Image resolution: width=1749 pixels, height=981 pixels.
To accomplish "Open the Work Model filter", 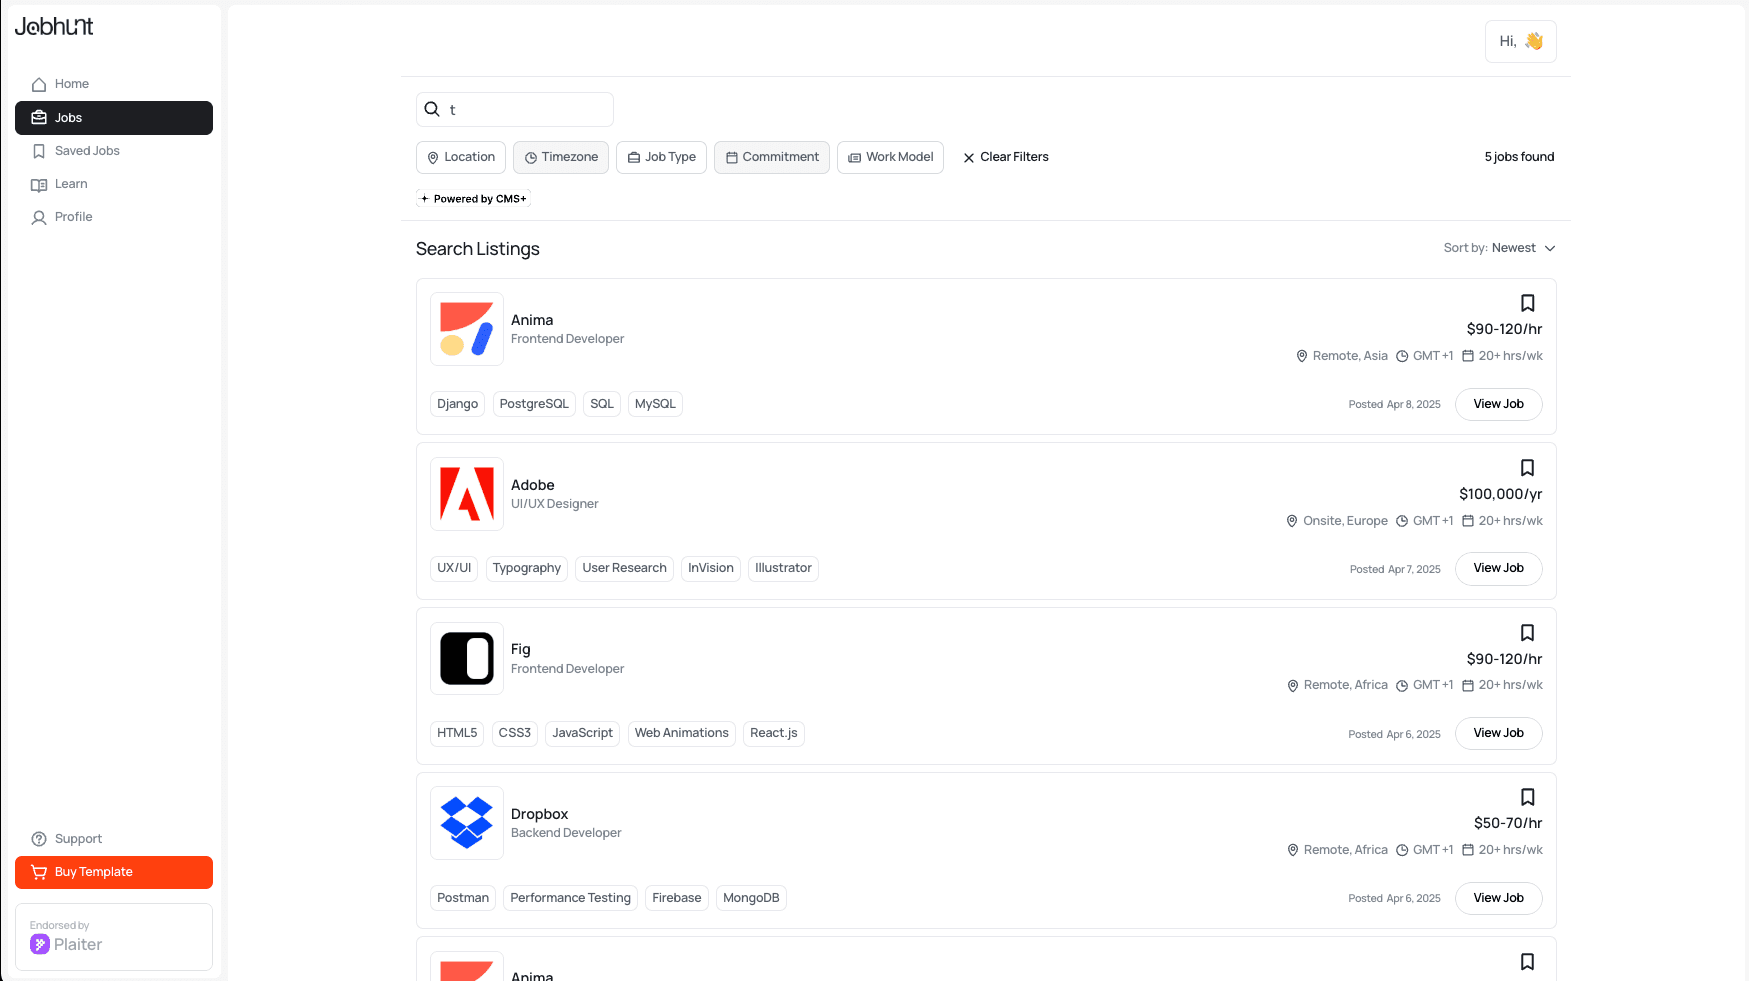I will pos(890,157).
